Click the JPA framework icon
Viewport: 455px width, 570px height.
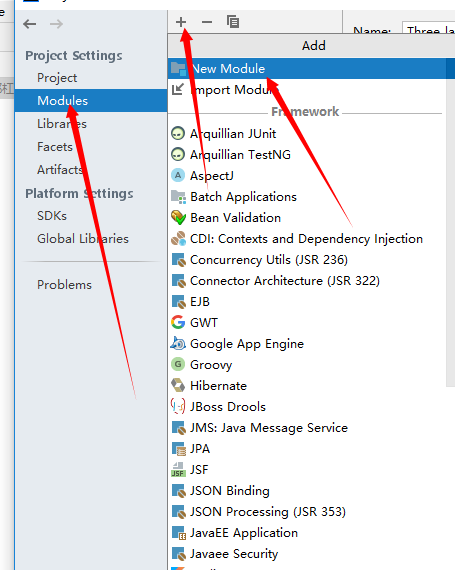pyautogui.click(x=178, y=449)
